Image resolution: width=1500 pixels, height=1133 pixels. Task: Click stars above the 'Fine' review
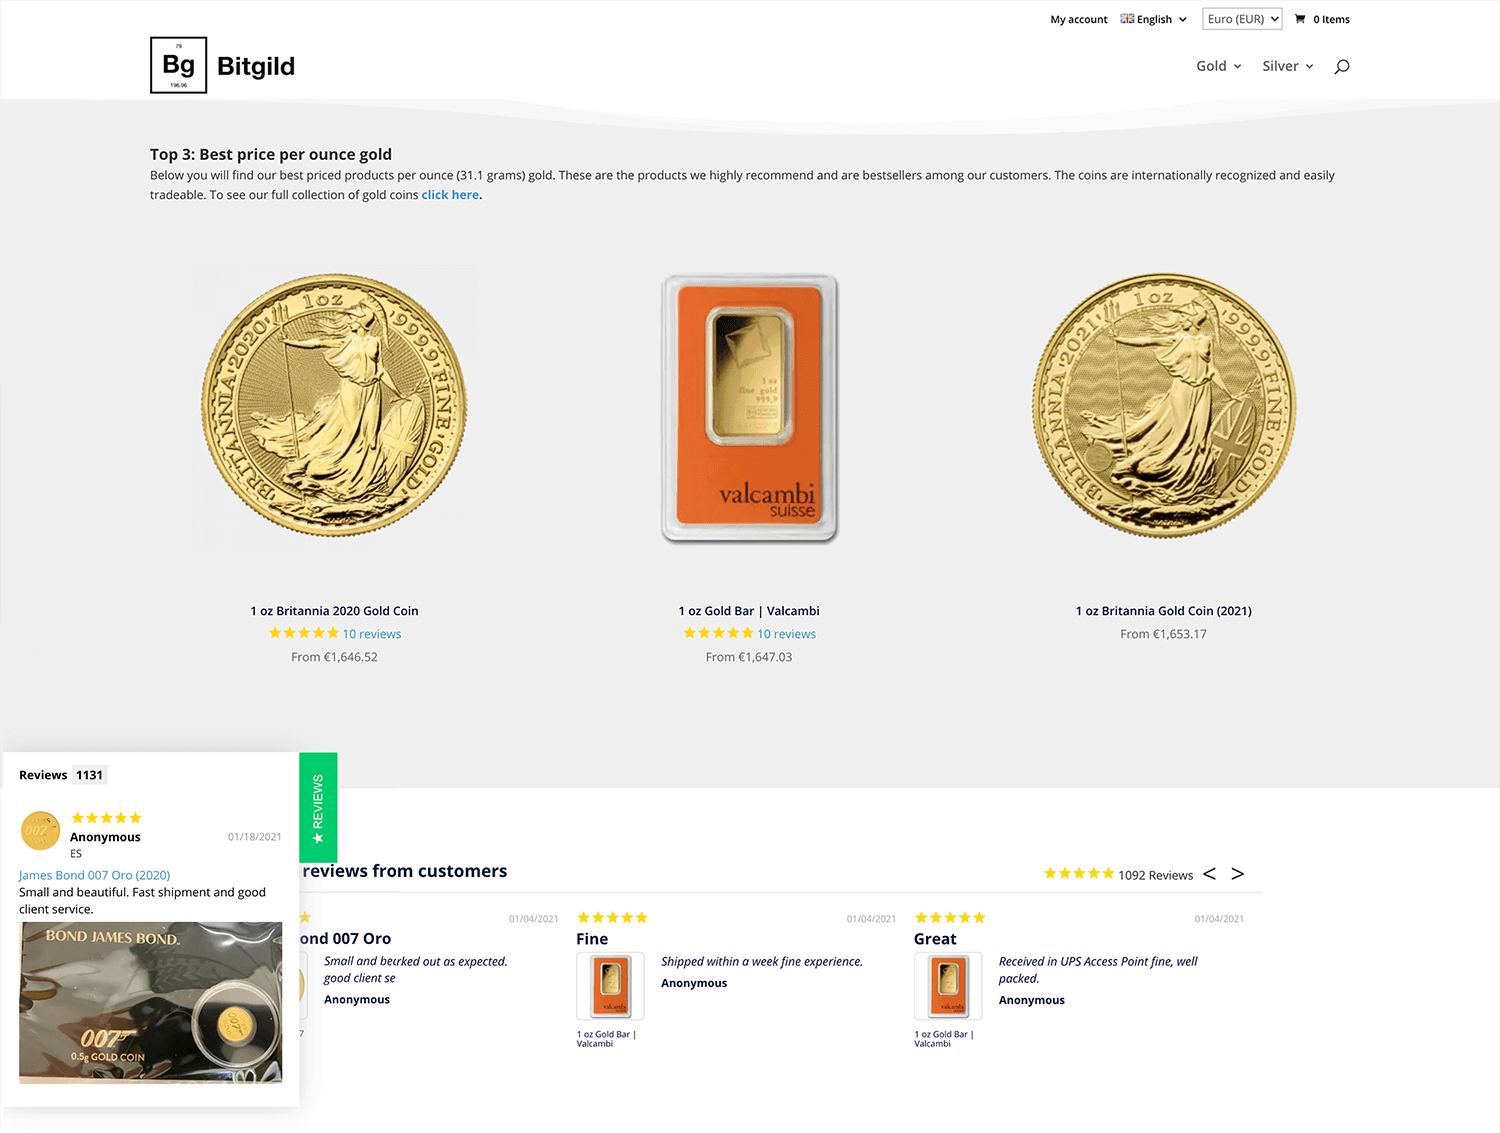coord(612,918)
